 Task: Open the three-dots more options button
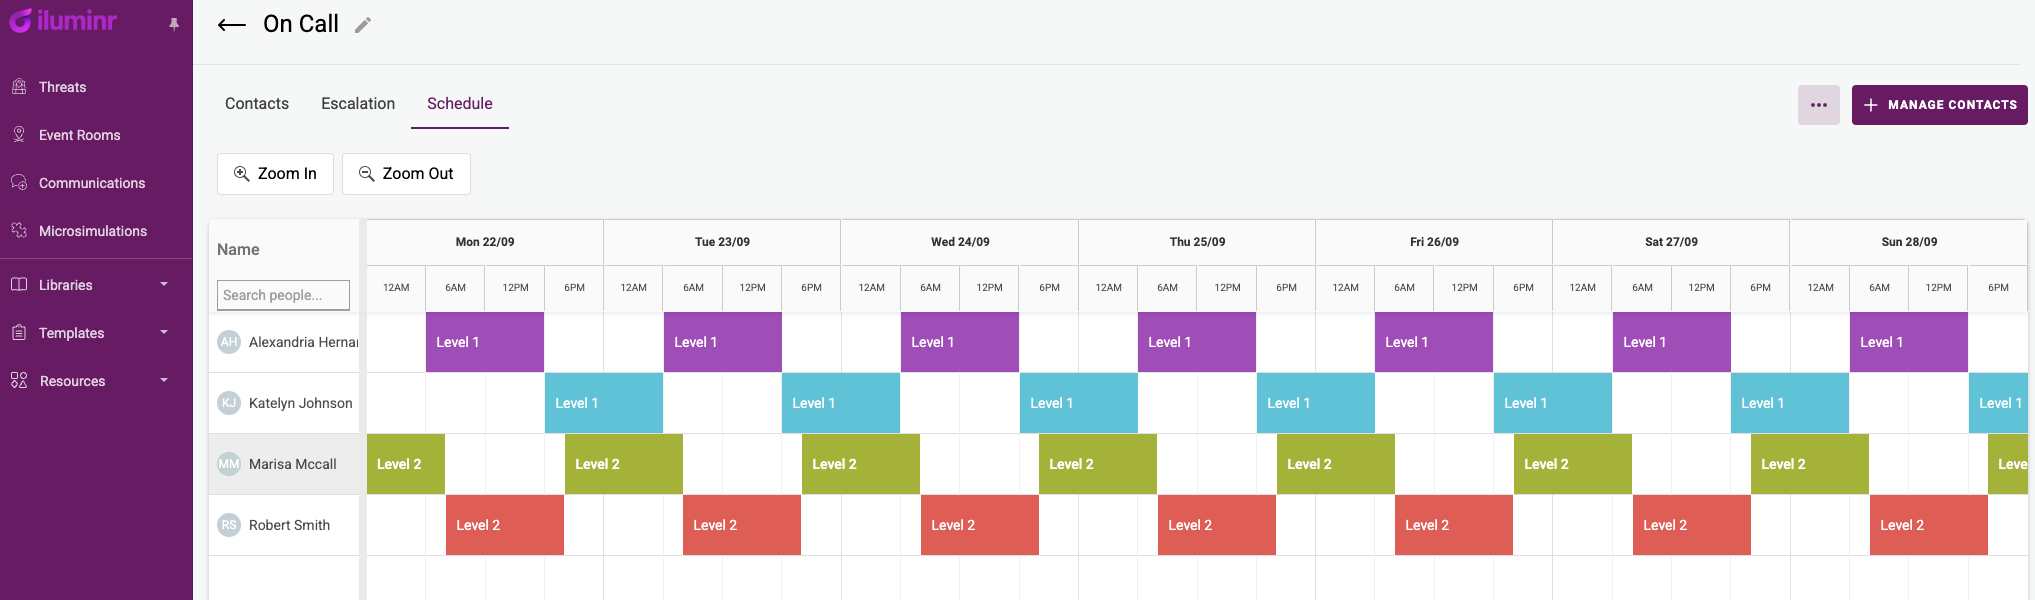click(x=1818, y=105)
